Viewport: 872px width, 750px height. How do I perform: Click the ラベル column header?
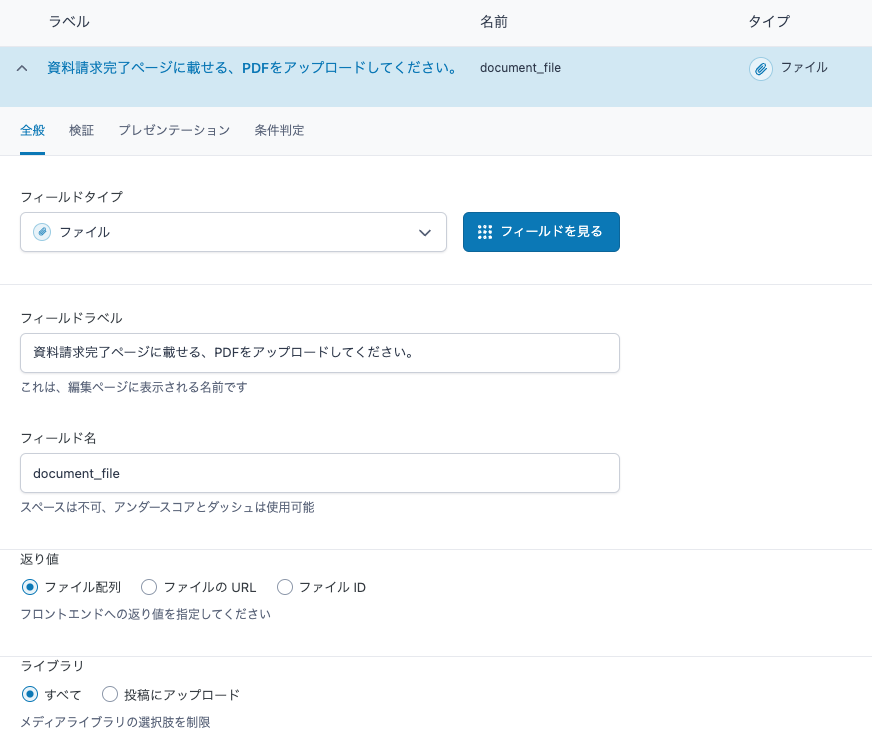[x=69, y=22]
